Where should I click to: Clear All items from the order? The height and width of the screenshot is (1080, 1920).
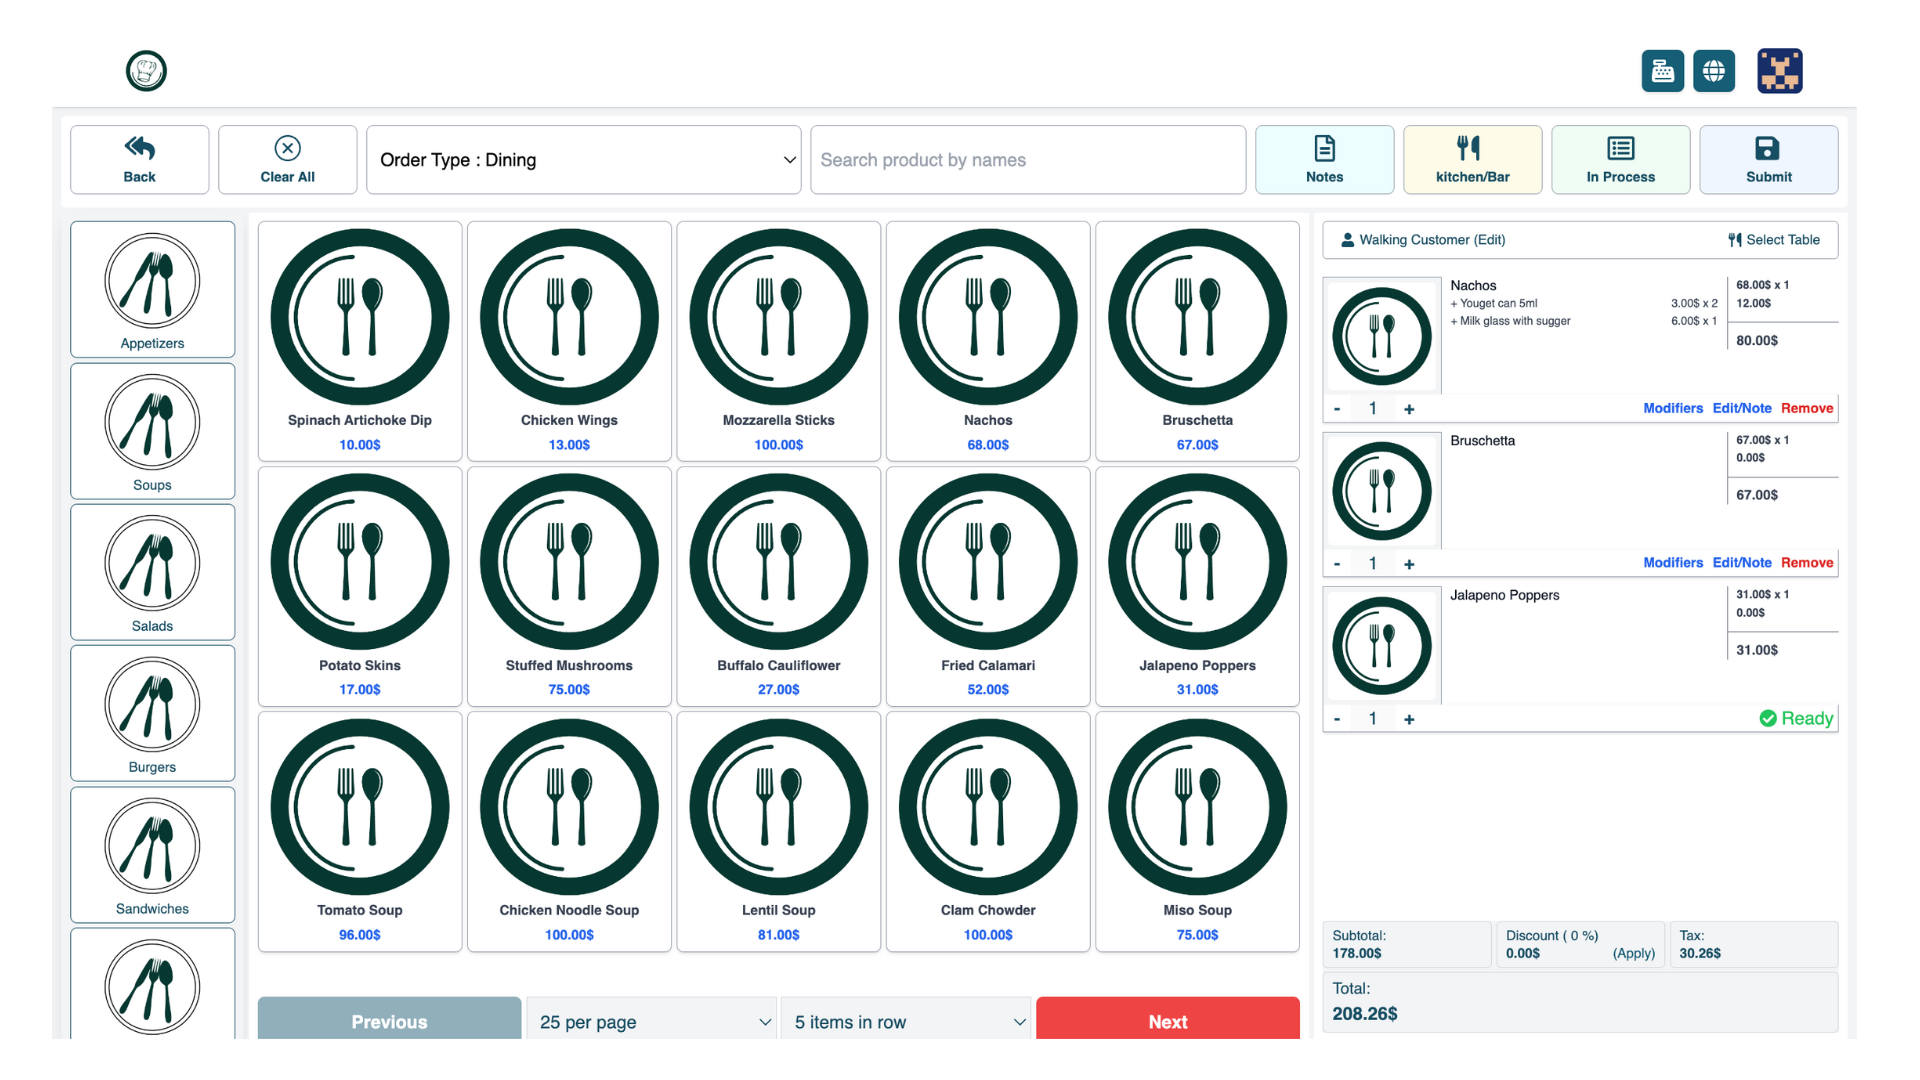(287, 159)
